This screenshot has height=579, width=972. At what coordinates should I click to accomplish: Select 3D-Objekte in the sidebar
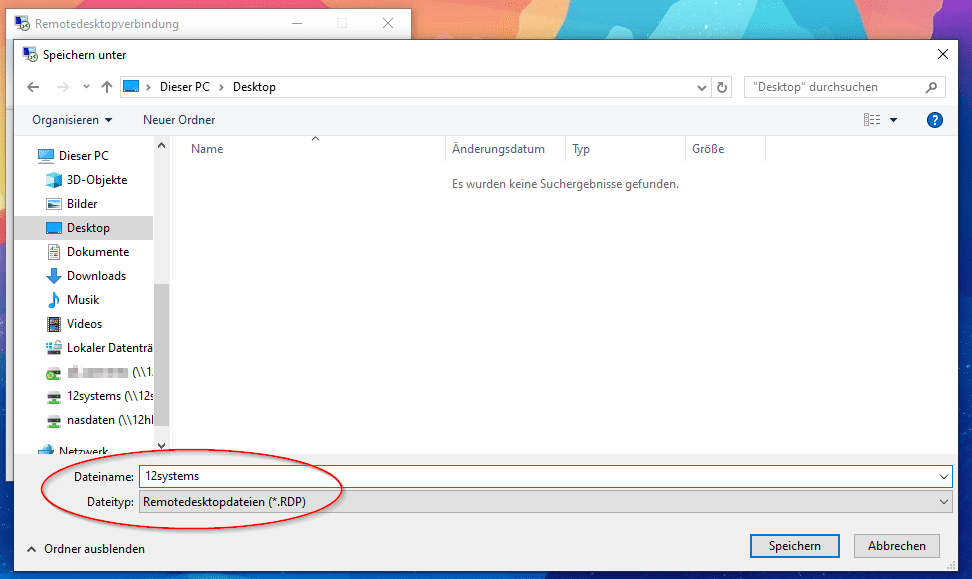pyautogui.click(x=96, y=180)
